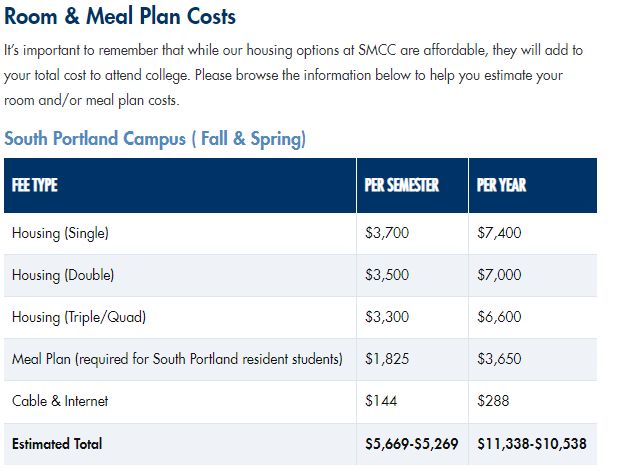Click the introductory paragraph about housing costs
The height and width of the screenshot is (472, 624).
[293, 75]
